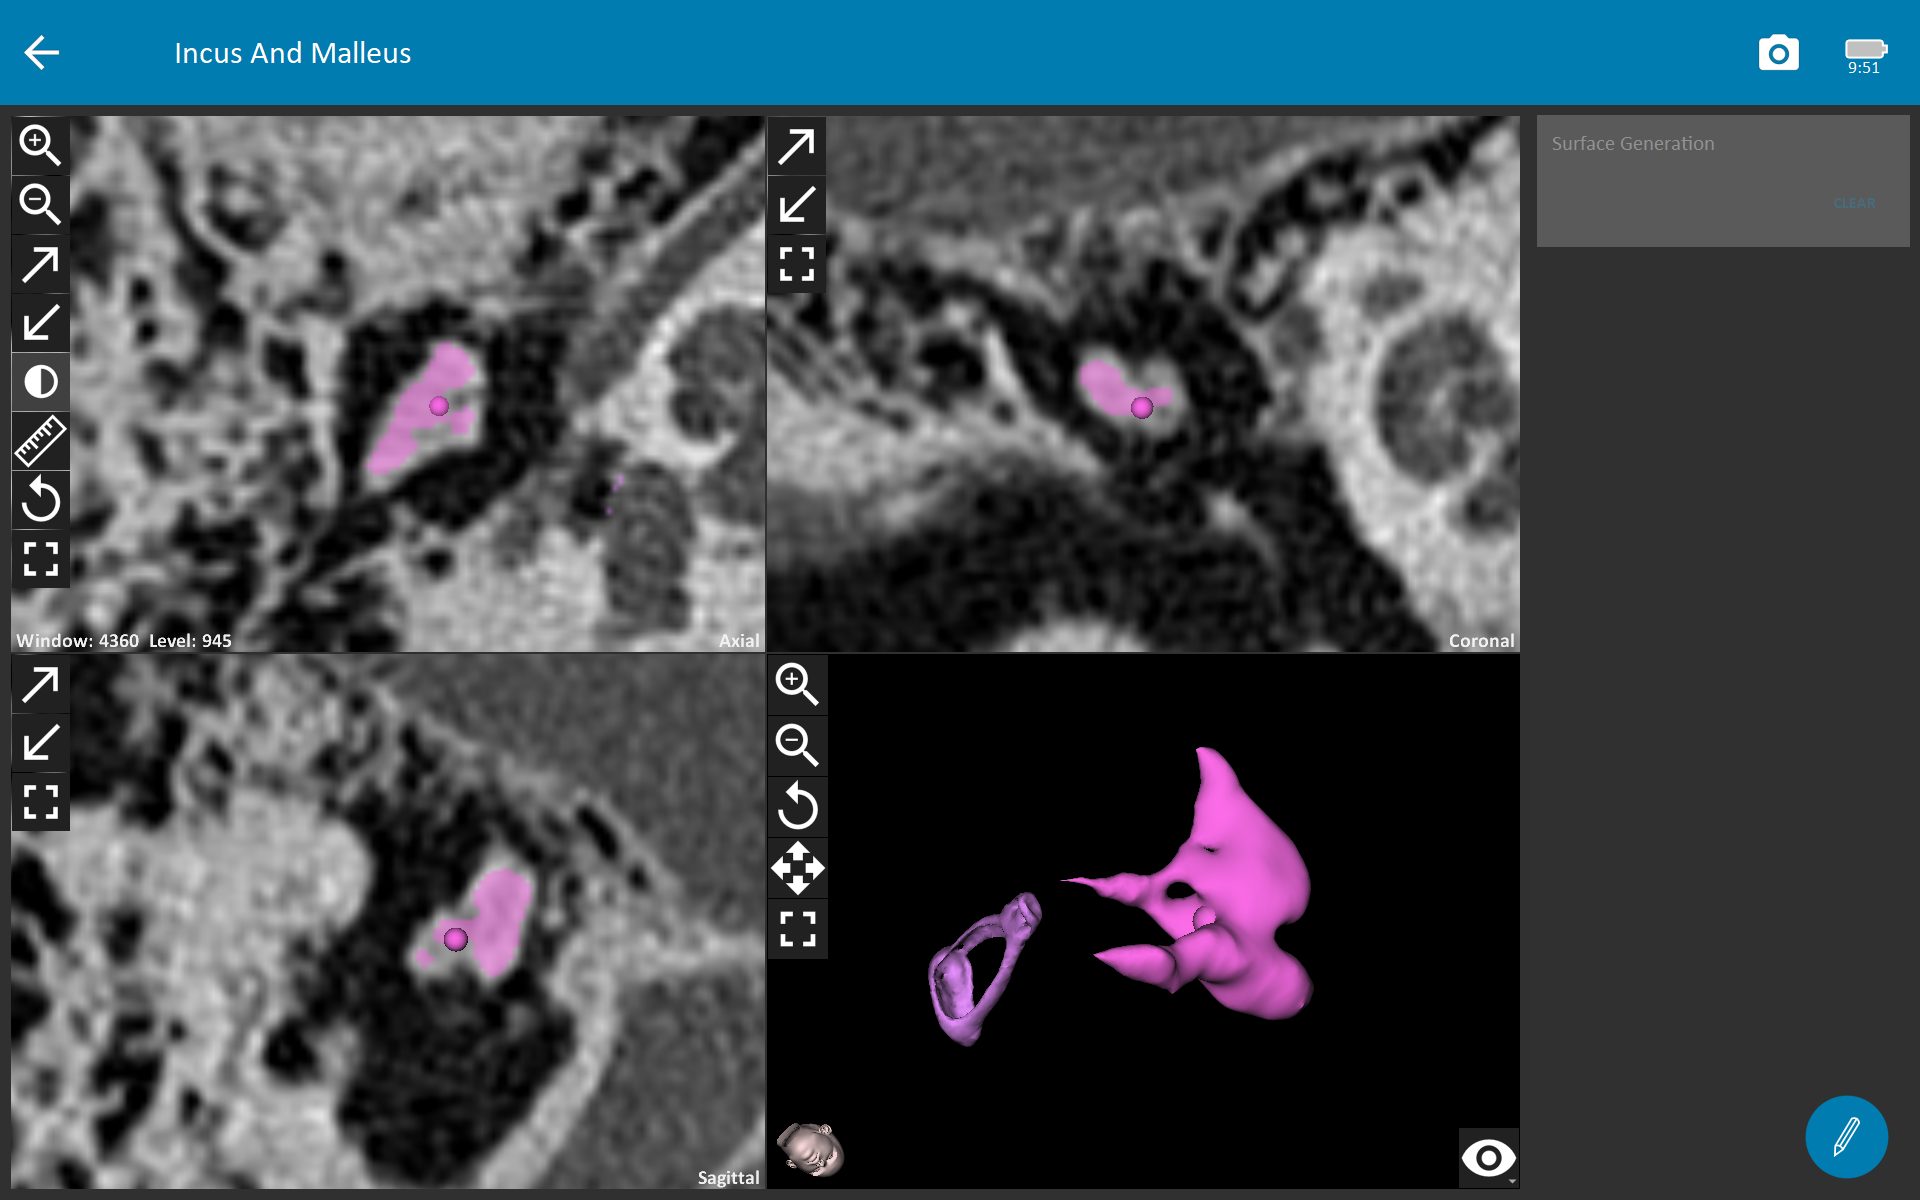Advance slice up in Sagittal view
The width and height of the screenshot is (1920, 1200).
[40, 684]
